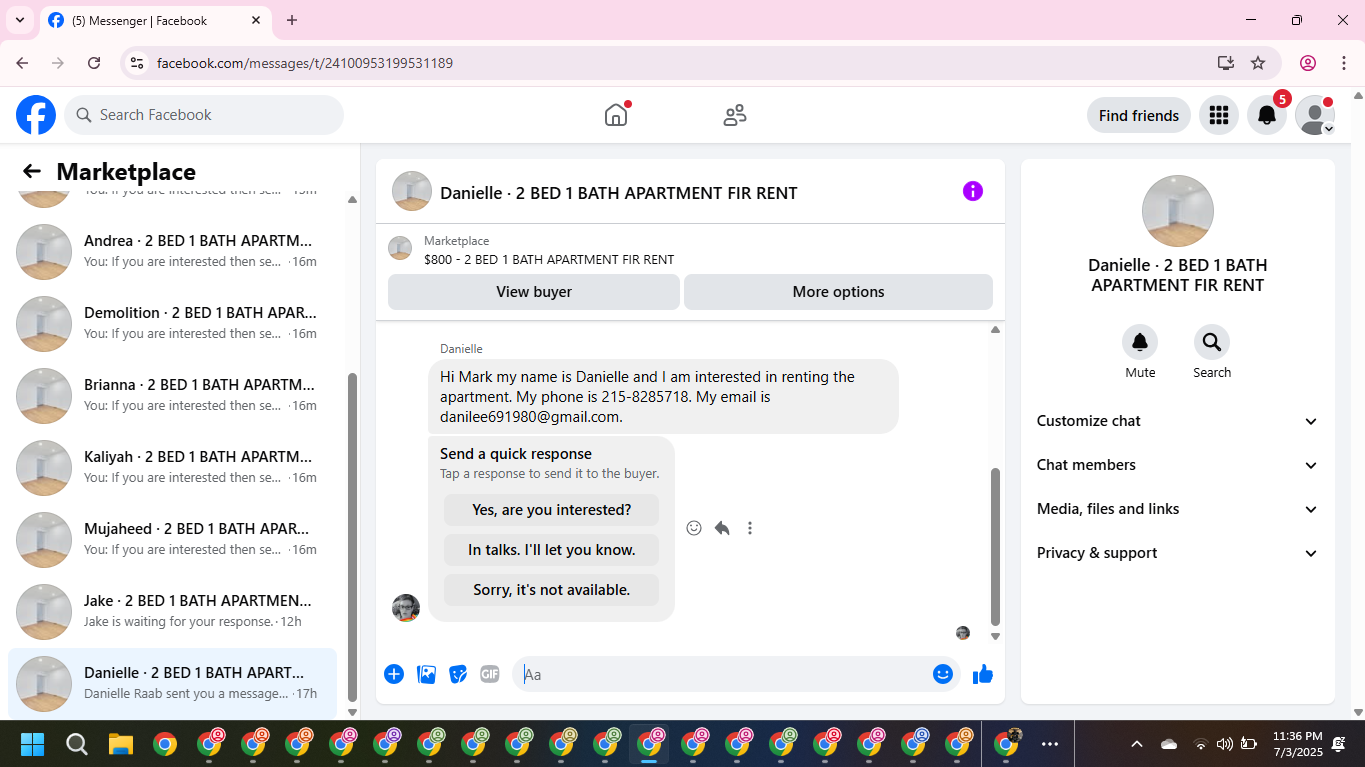Click Danielle's large listing photo

pyautogui.click(x=1178, y=211)
